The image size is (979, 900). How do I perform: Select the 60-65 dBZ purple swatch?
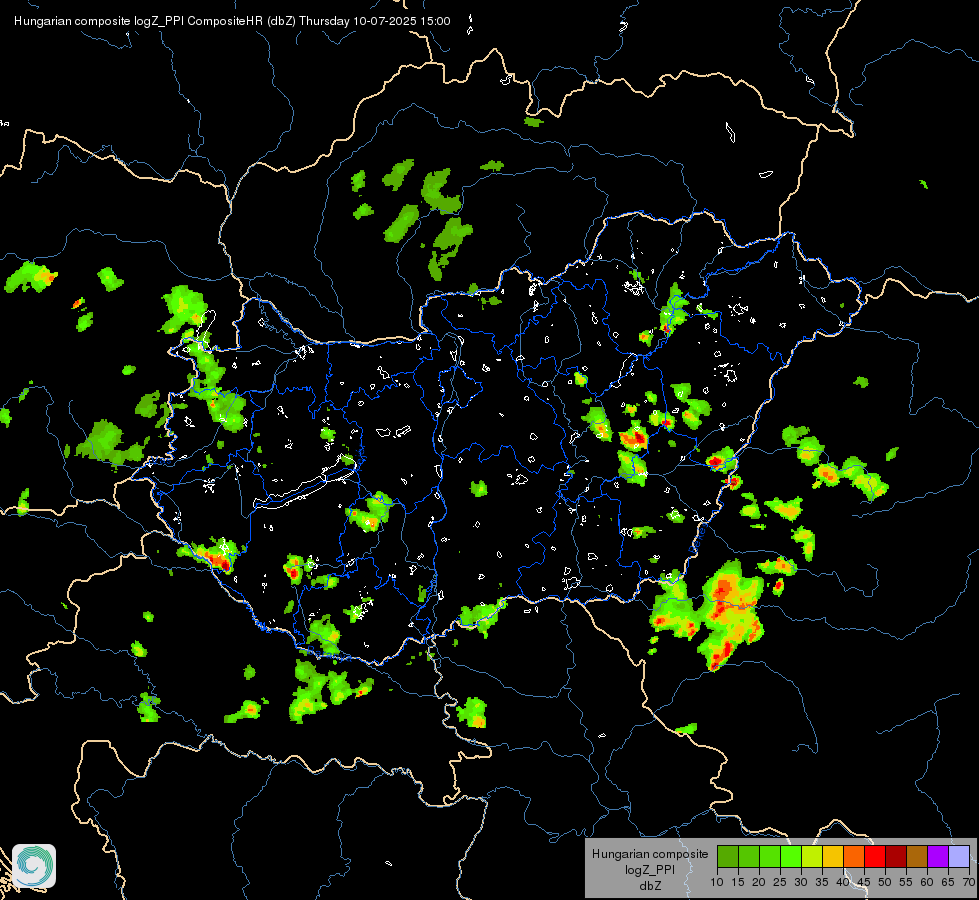click(x=938, y=856)
